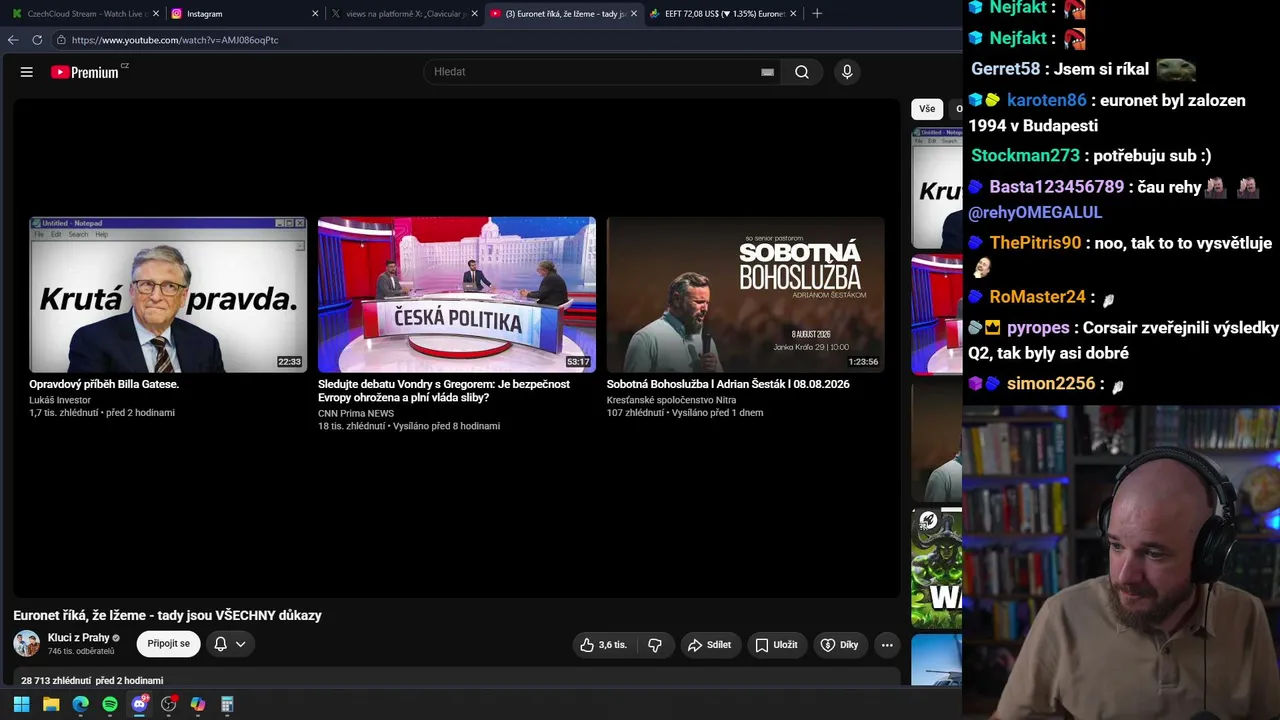Close the EEFT 72,08 US$ tab
The height and width of the screenshot is (720, 1280).
pos(793,14)
